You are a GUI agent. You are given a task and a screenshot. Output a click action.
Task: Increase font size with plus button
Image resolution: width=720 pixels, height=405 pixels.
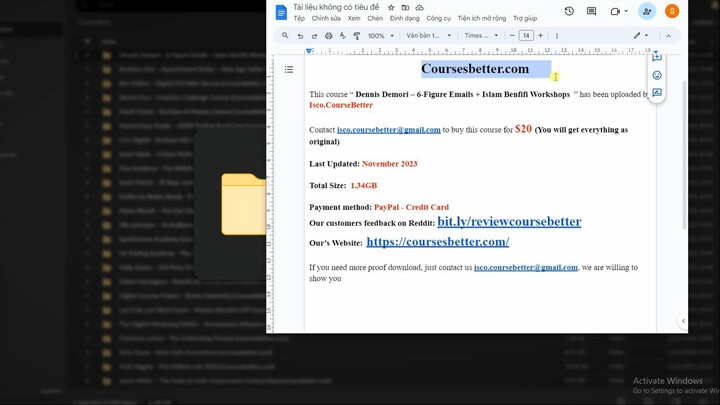pos(541,35)
